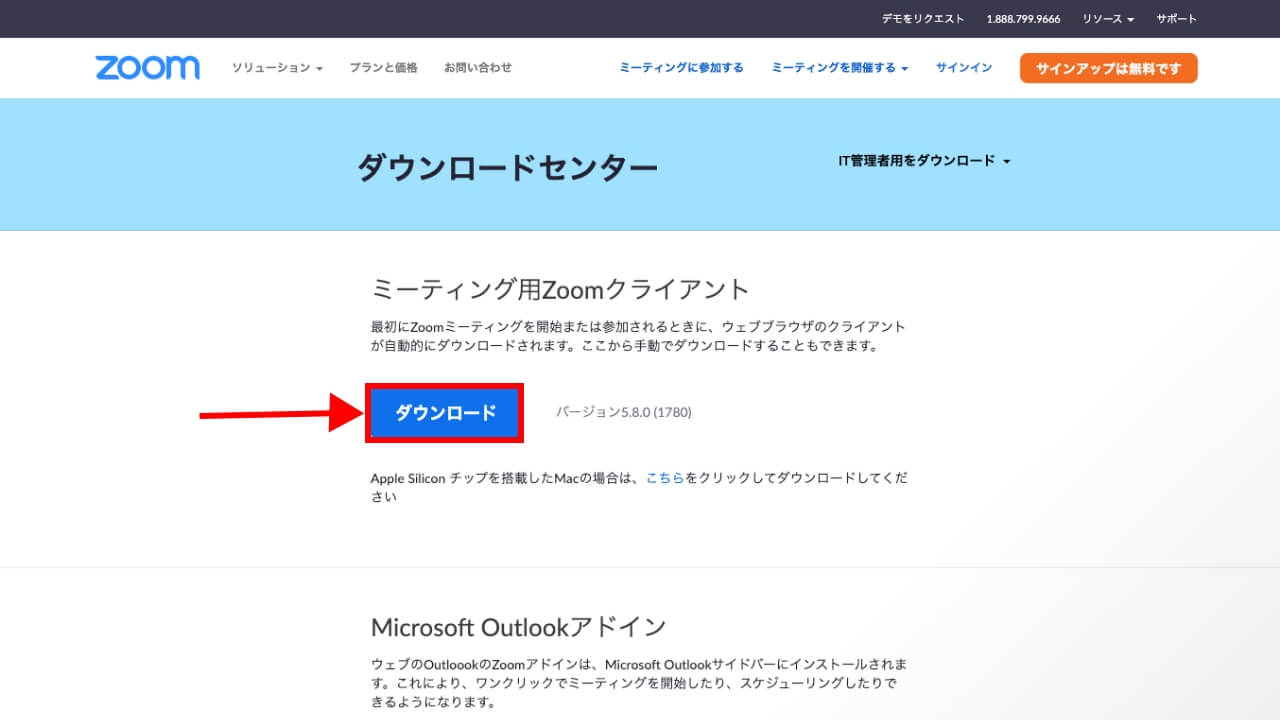Click the こちら link for Apple Silicon
Image resolution: width=1280 pixels, height=720 pixels.
[x=665, y=479]
